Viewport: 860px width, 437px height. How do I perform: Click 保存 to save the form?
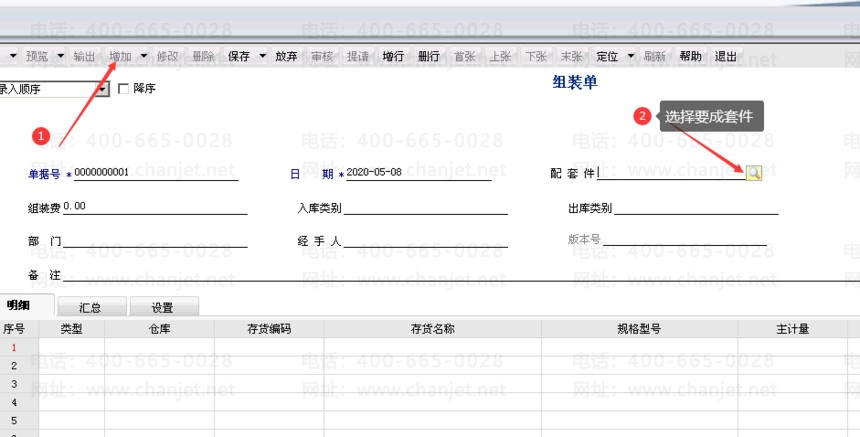239,56
